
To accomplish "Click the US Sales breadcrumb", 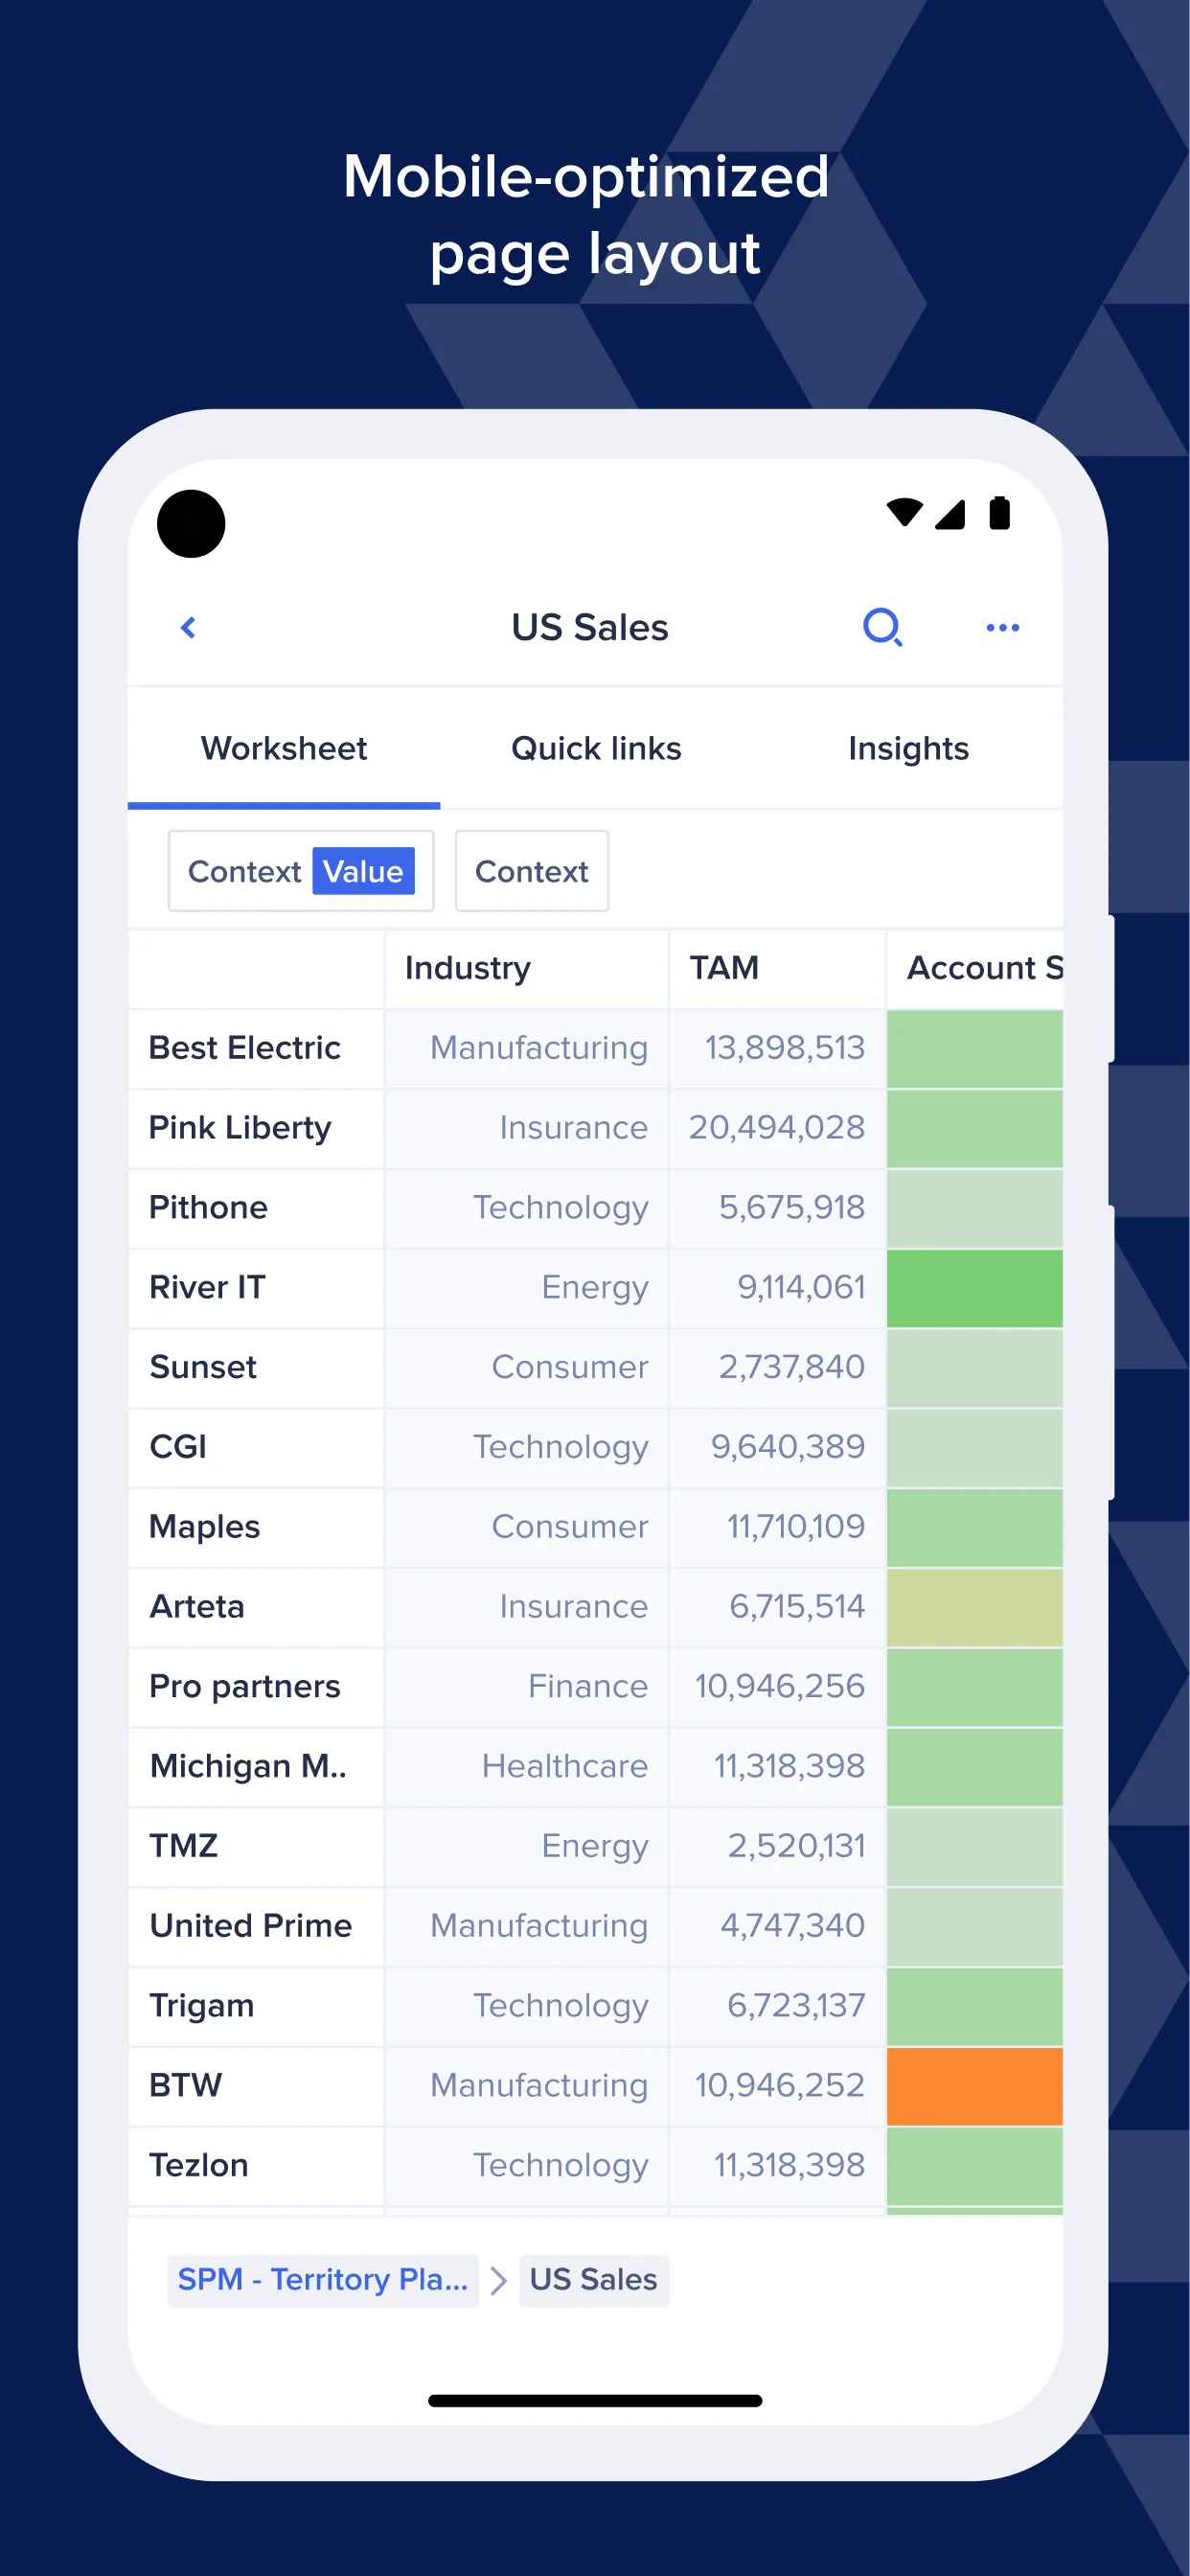I will (593, 2280).
